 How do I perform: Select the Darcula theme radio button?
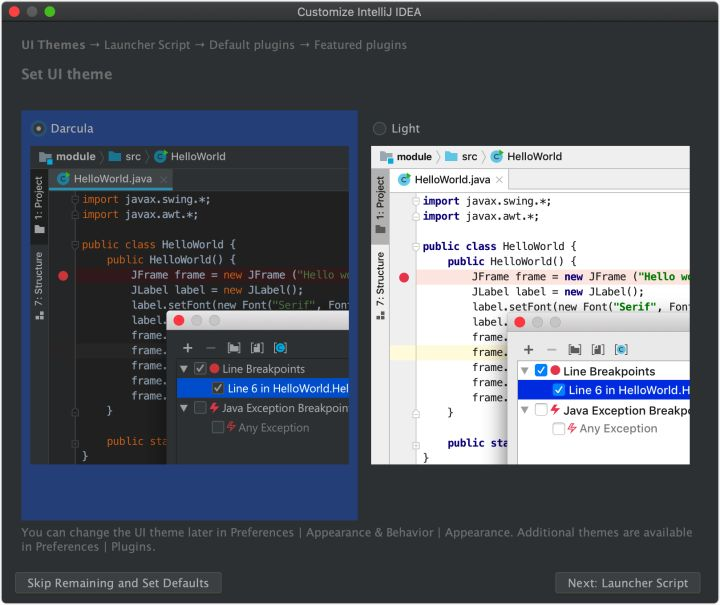click(x=39, y=128)
